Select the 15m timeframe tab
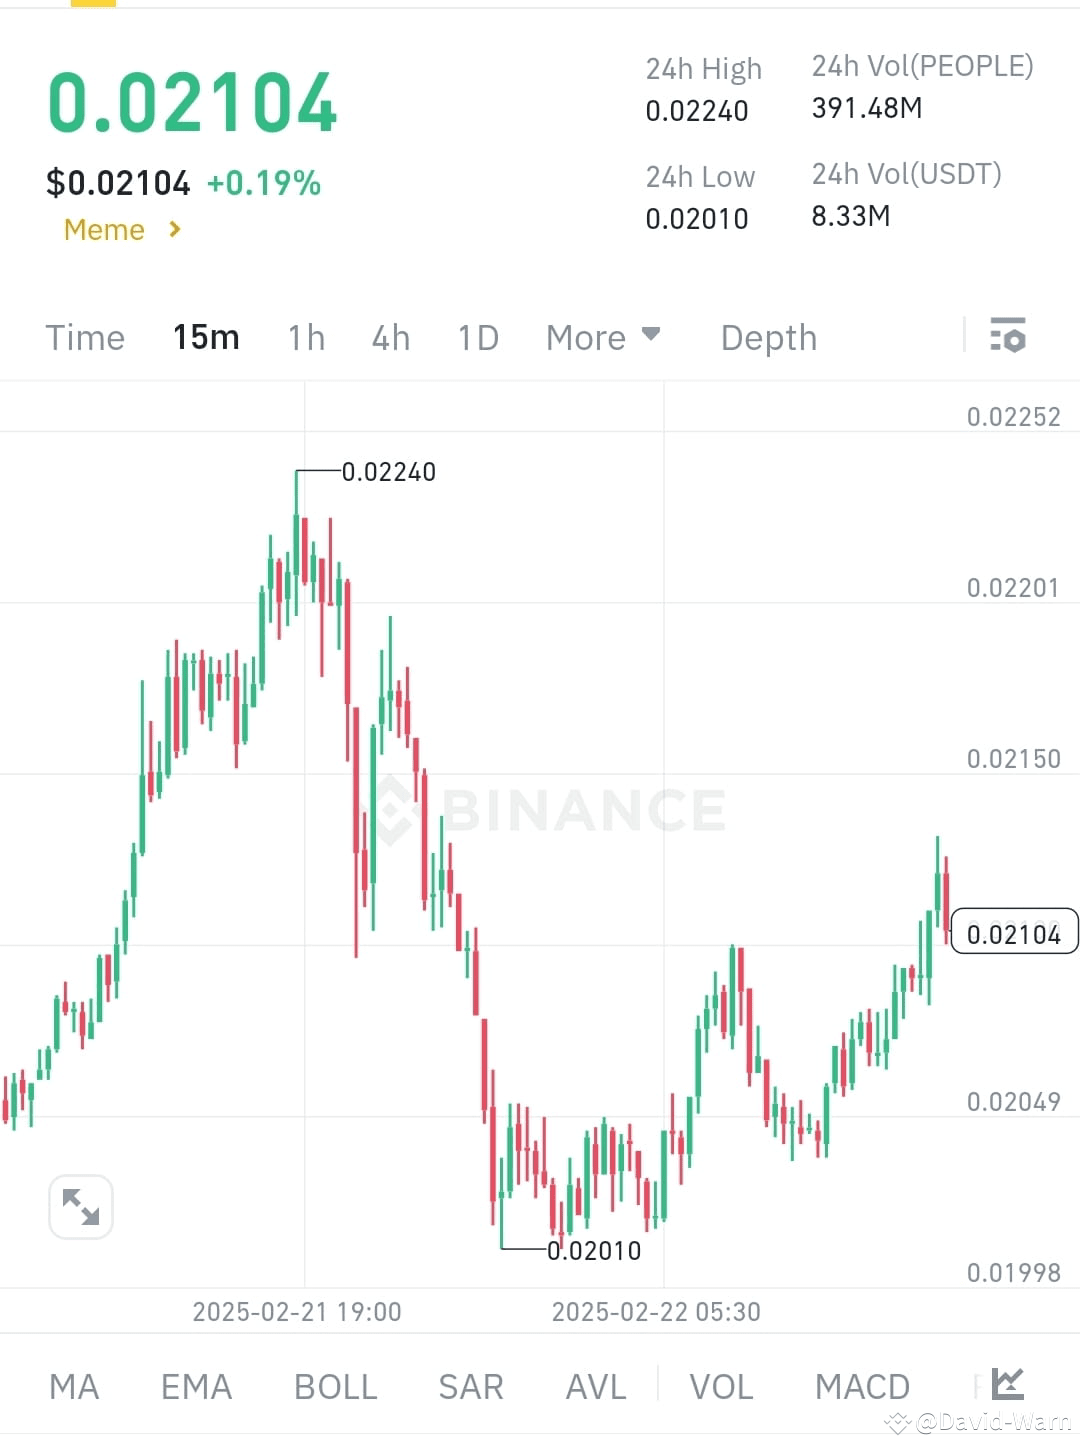 pos(205,337)
